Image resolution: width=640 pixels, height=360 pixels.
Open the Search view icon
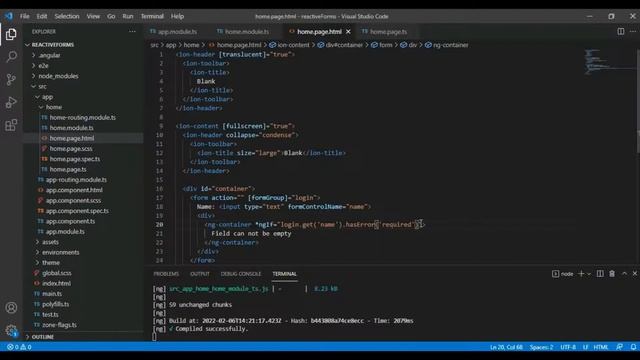tap(11, 56)
